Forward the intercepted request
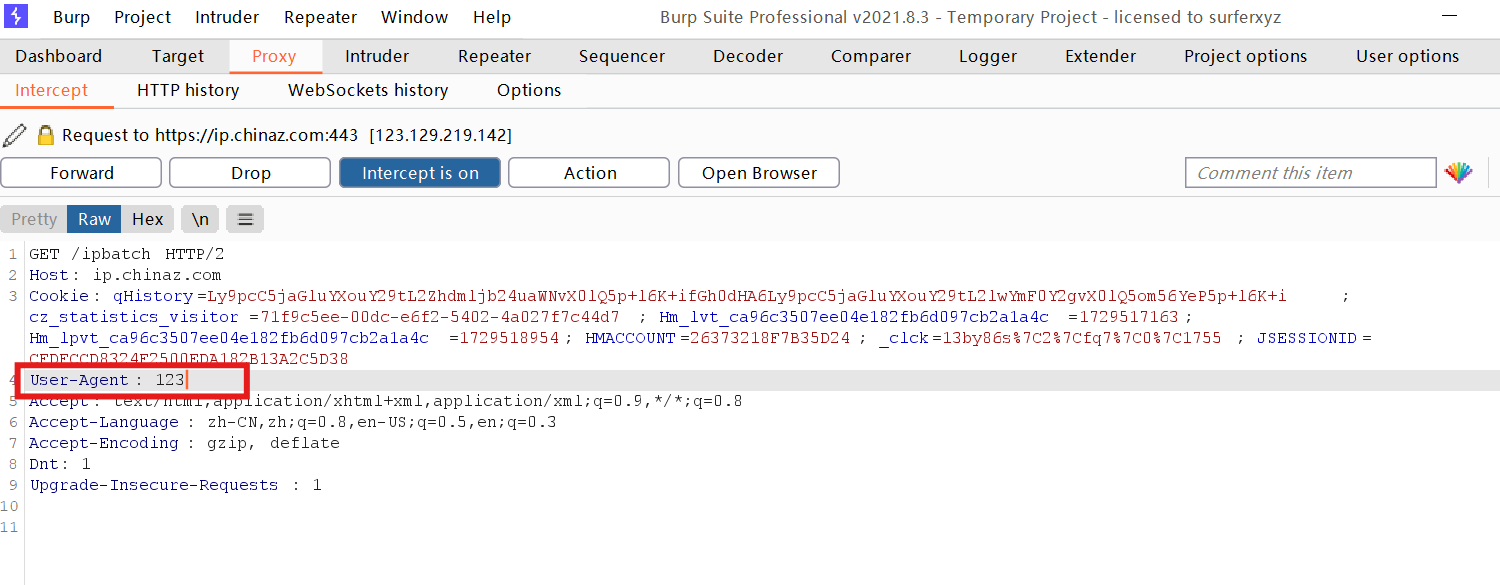1500x585 pixels. (x=82, y=173)
